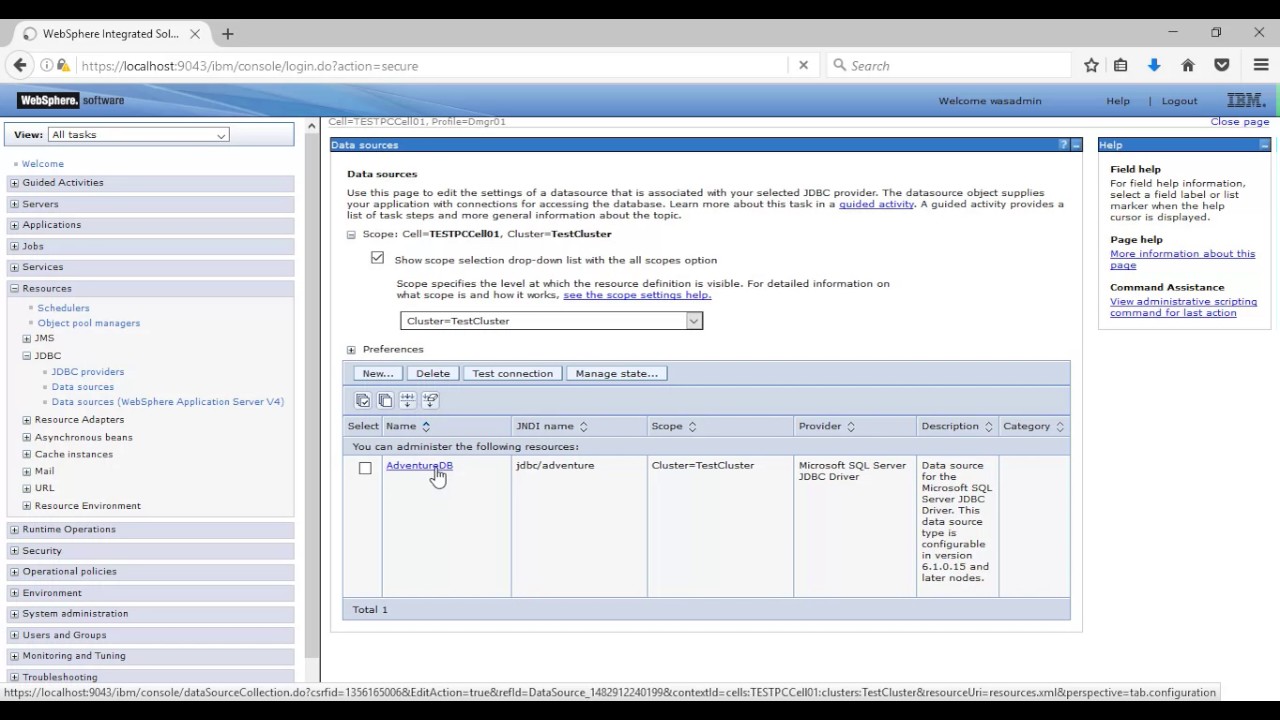Click the Data sources panel help icon

[1063, 145]
